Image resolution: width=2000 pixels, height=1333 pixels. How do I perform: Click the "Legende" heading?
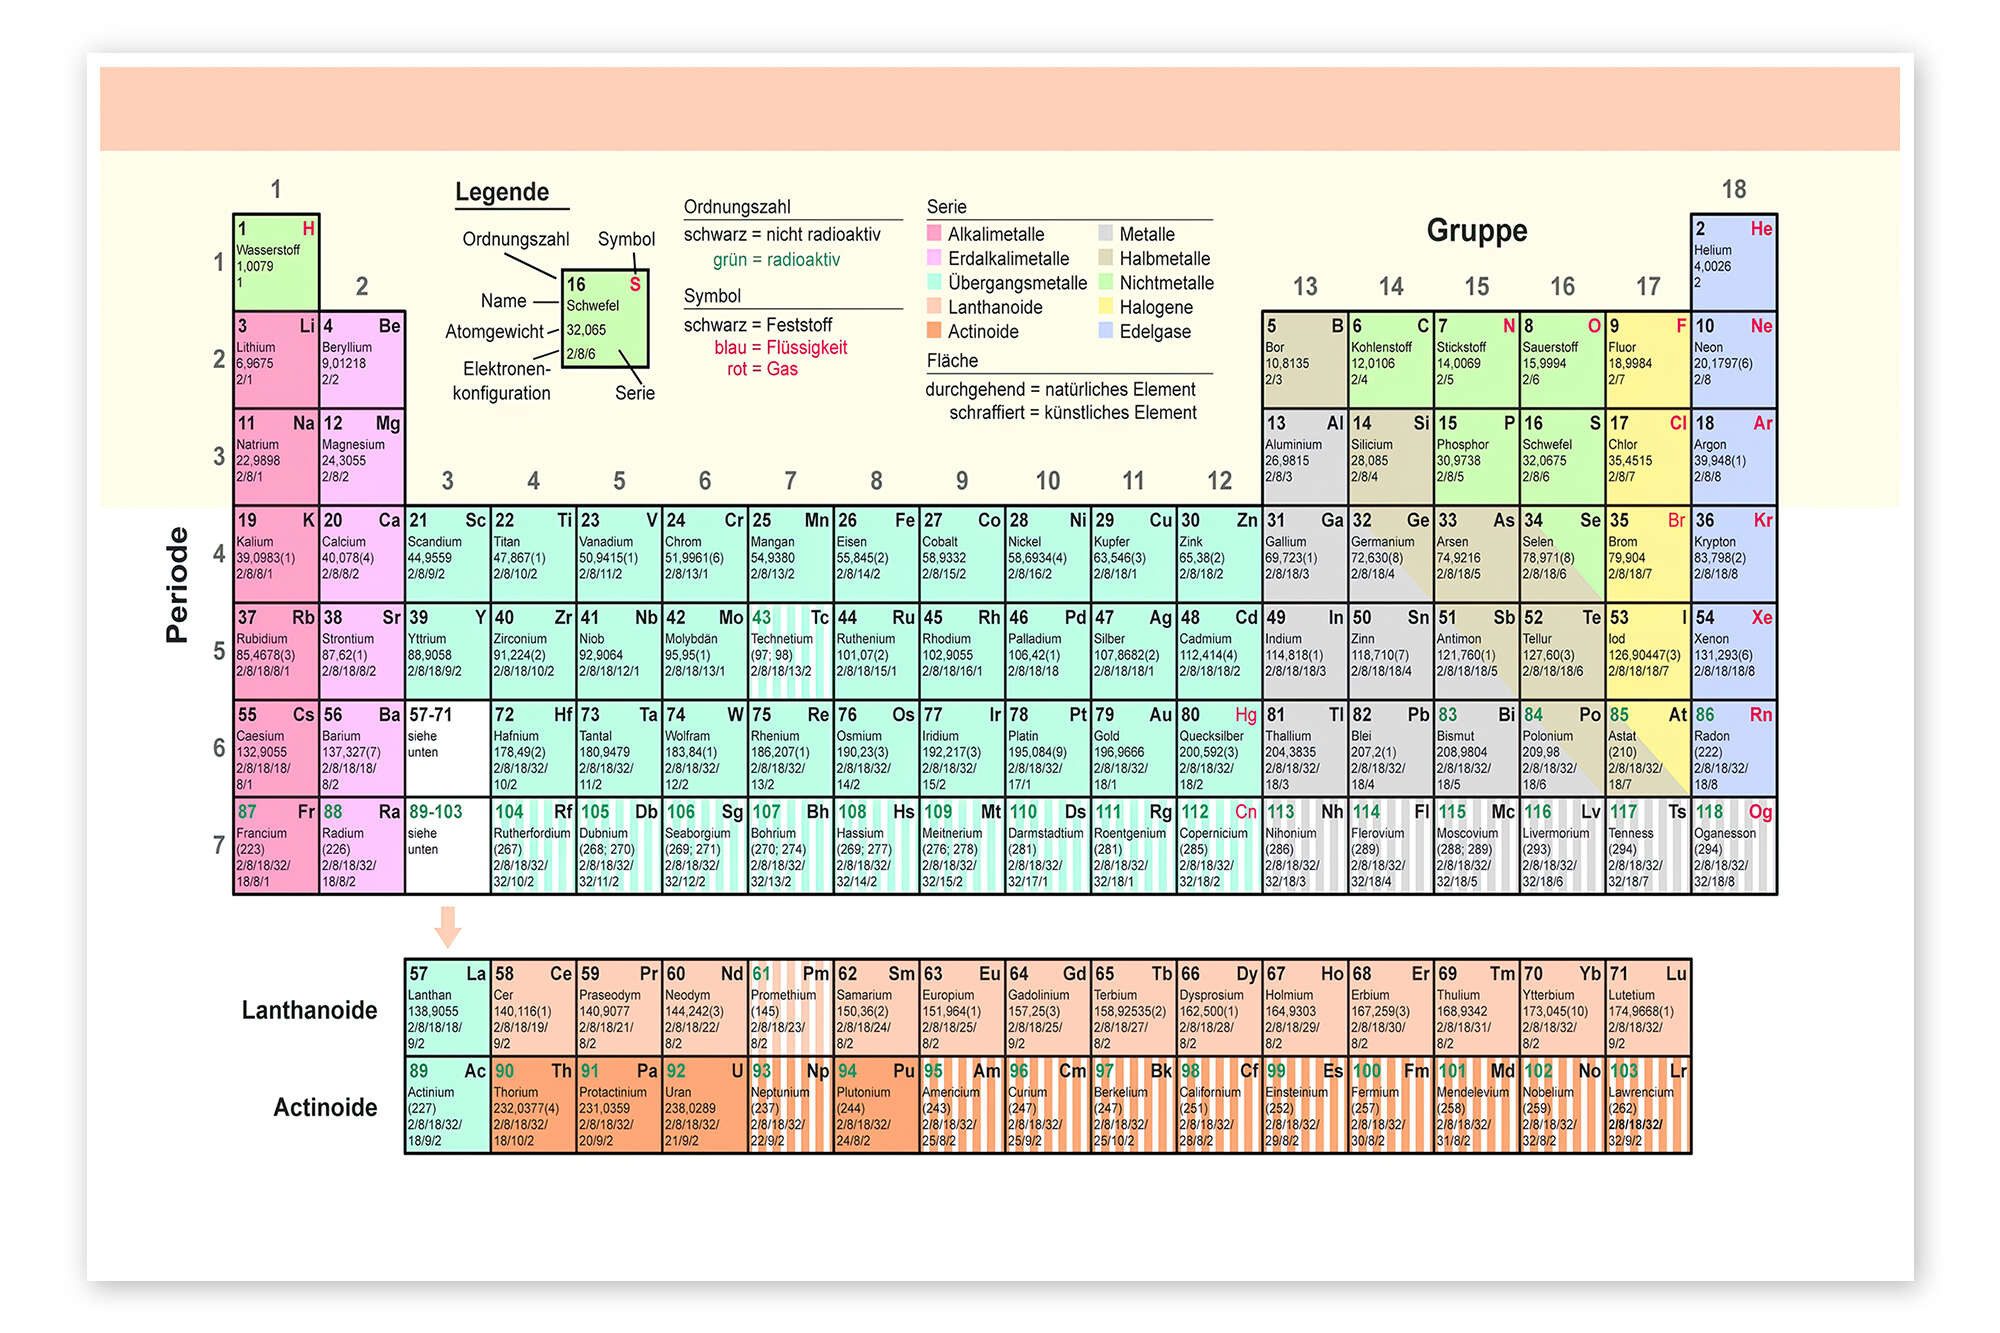[502, 192]
